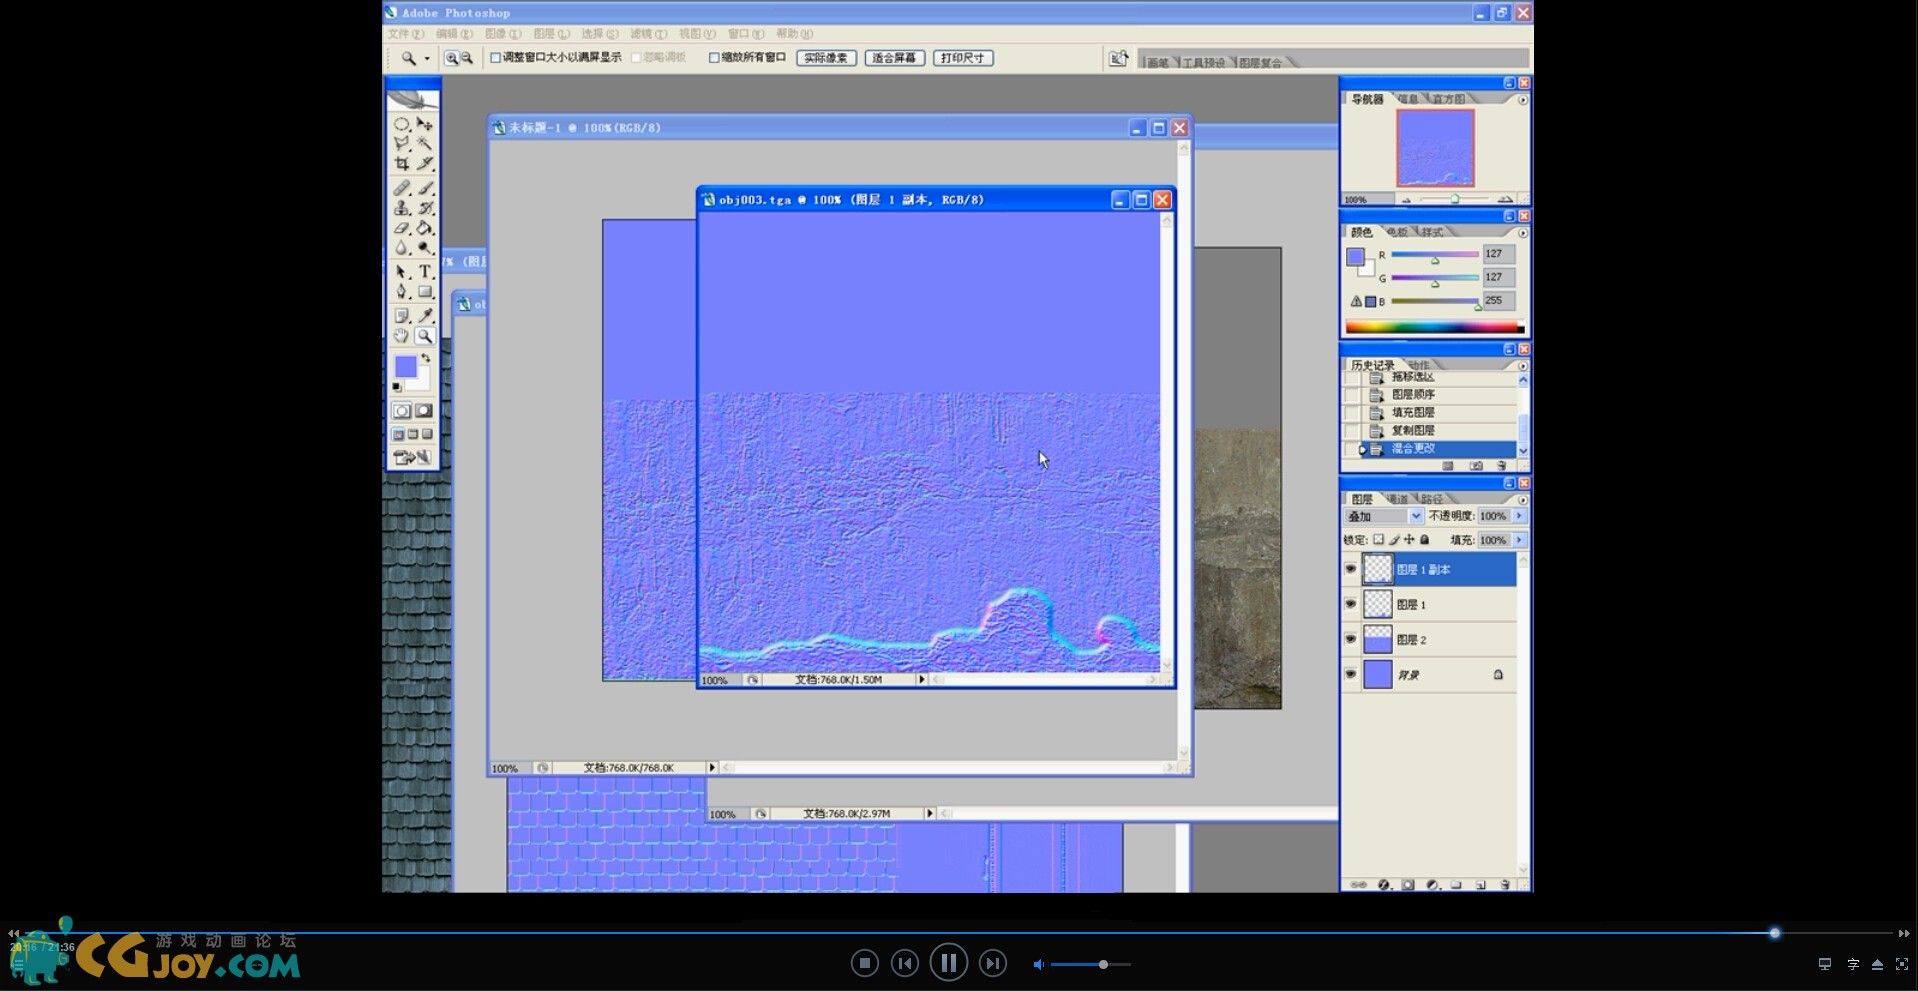1918x991 pixels.
Task: Delete current state trash icon in History panel
Action: pyautogui.click(x=1501, y=466)
